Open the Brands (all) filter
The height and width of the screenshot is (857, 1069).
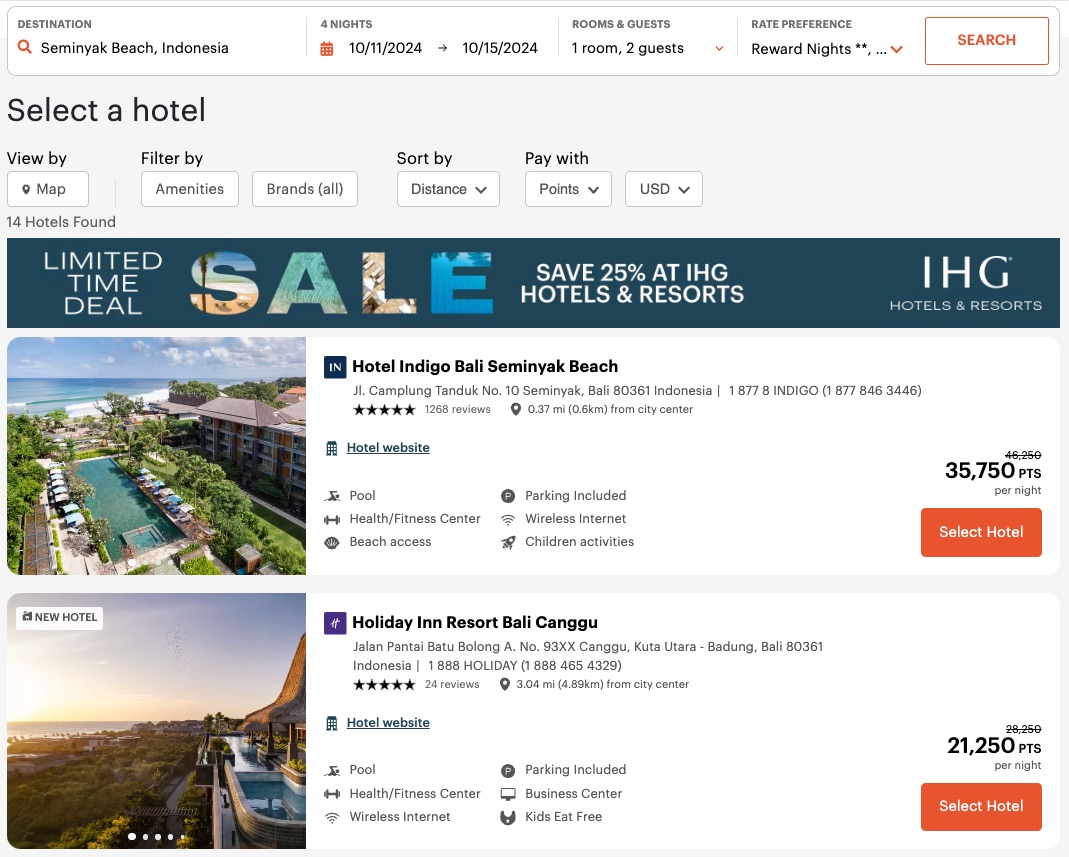point(304,188)
